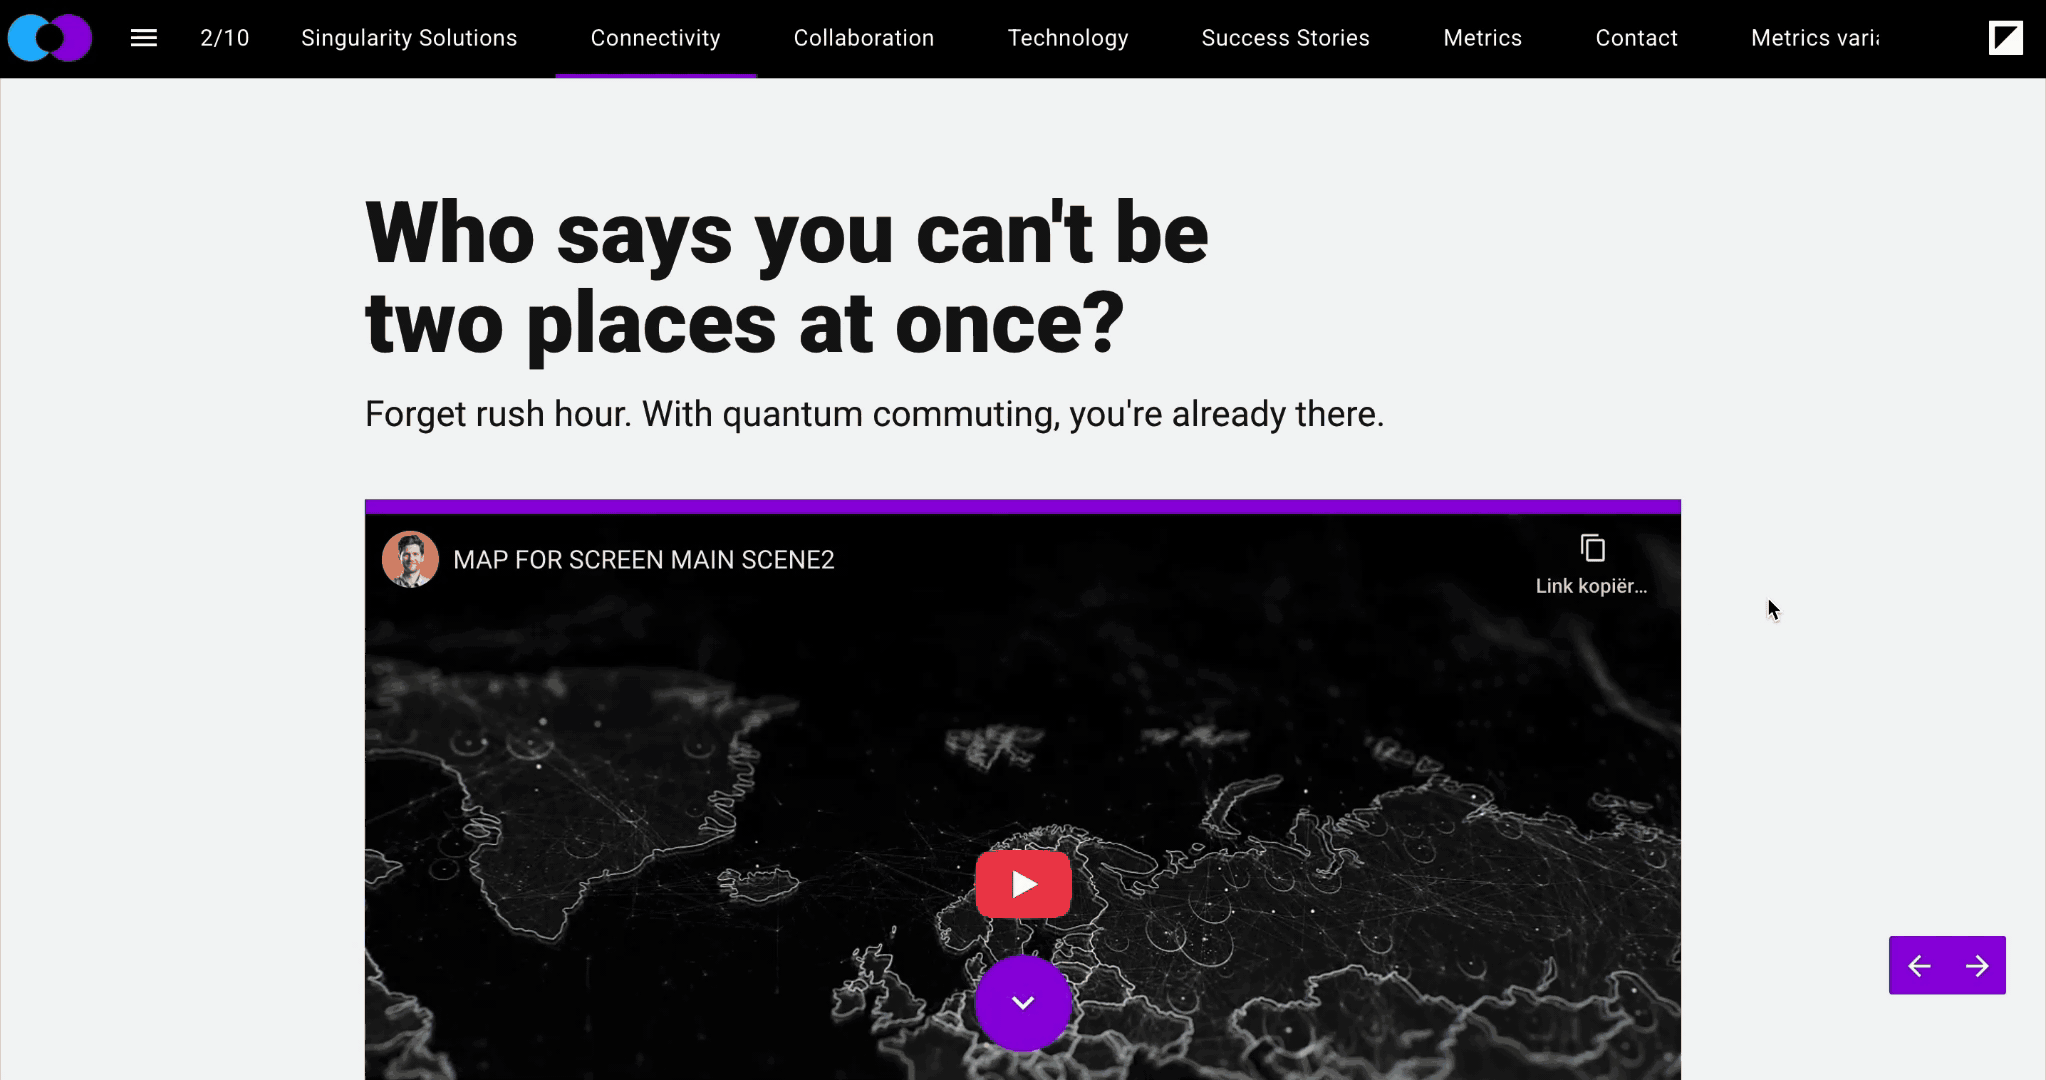
Task: Open the Singularity Solutions tab
Action: pyautogui.click(x=409, y=38)
